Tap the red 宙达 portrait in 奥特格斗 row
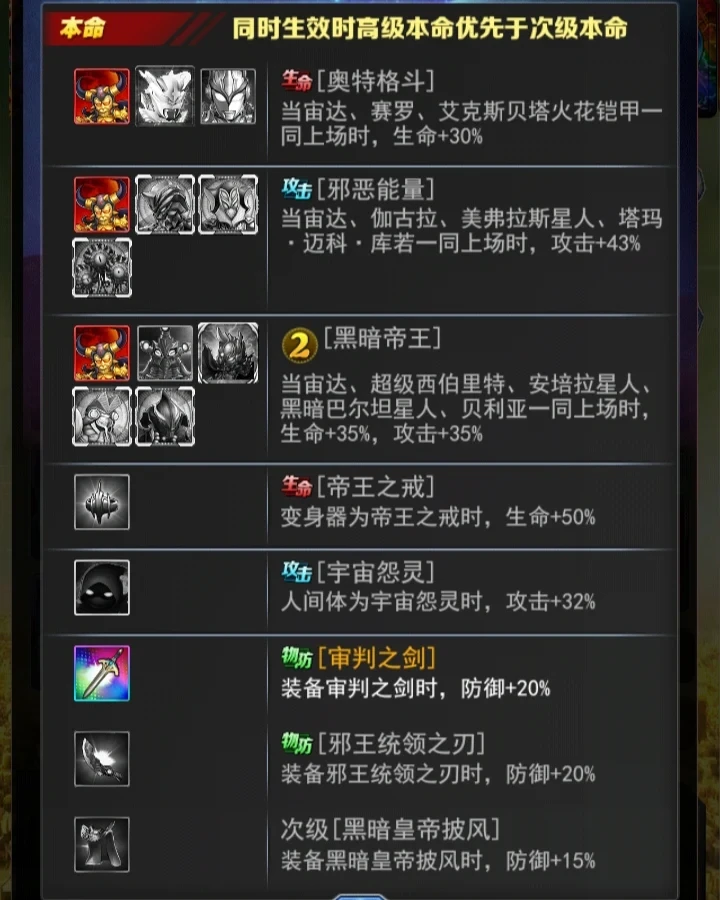The image size is (720, 900). tap(102, 96)
